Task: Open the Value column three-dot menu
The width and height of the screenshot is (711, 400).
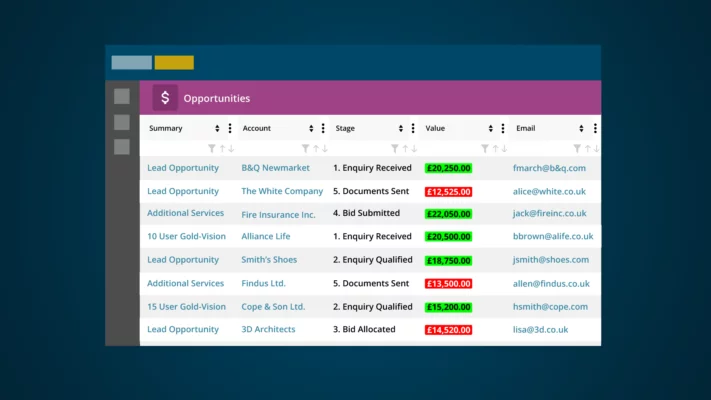Action: coord(502,128)
